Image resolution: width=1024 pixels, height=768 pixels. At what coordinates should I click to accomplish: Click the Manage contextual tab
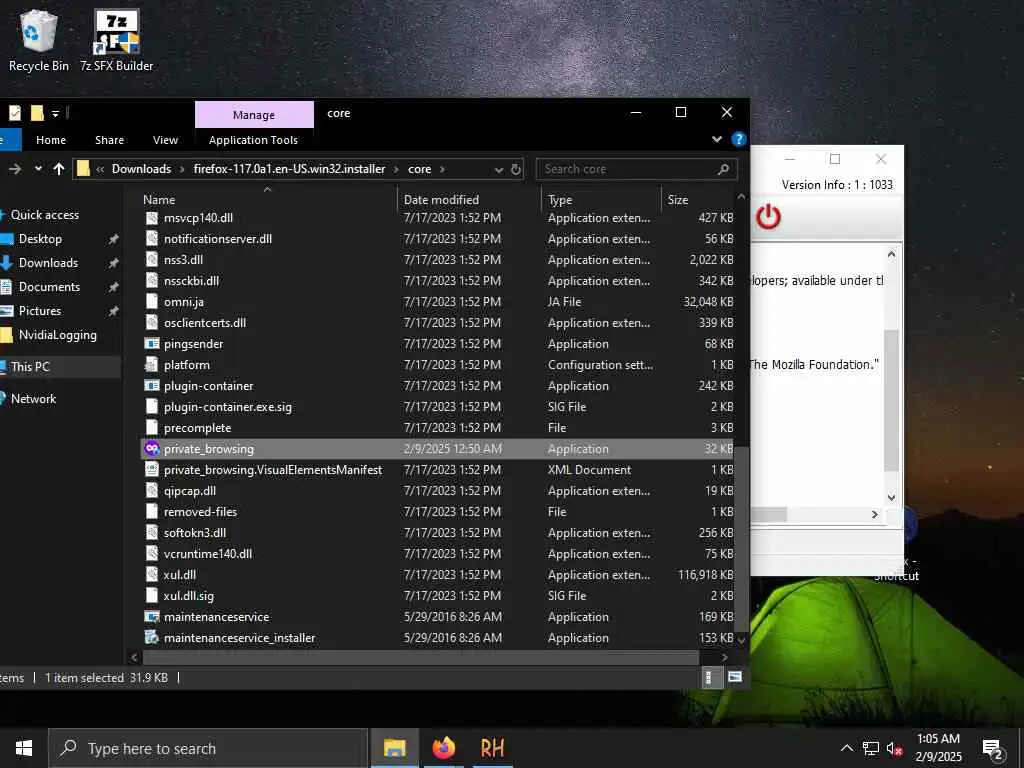(254, 115)
